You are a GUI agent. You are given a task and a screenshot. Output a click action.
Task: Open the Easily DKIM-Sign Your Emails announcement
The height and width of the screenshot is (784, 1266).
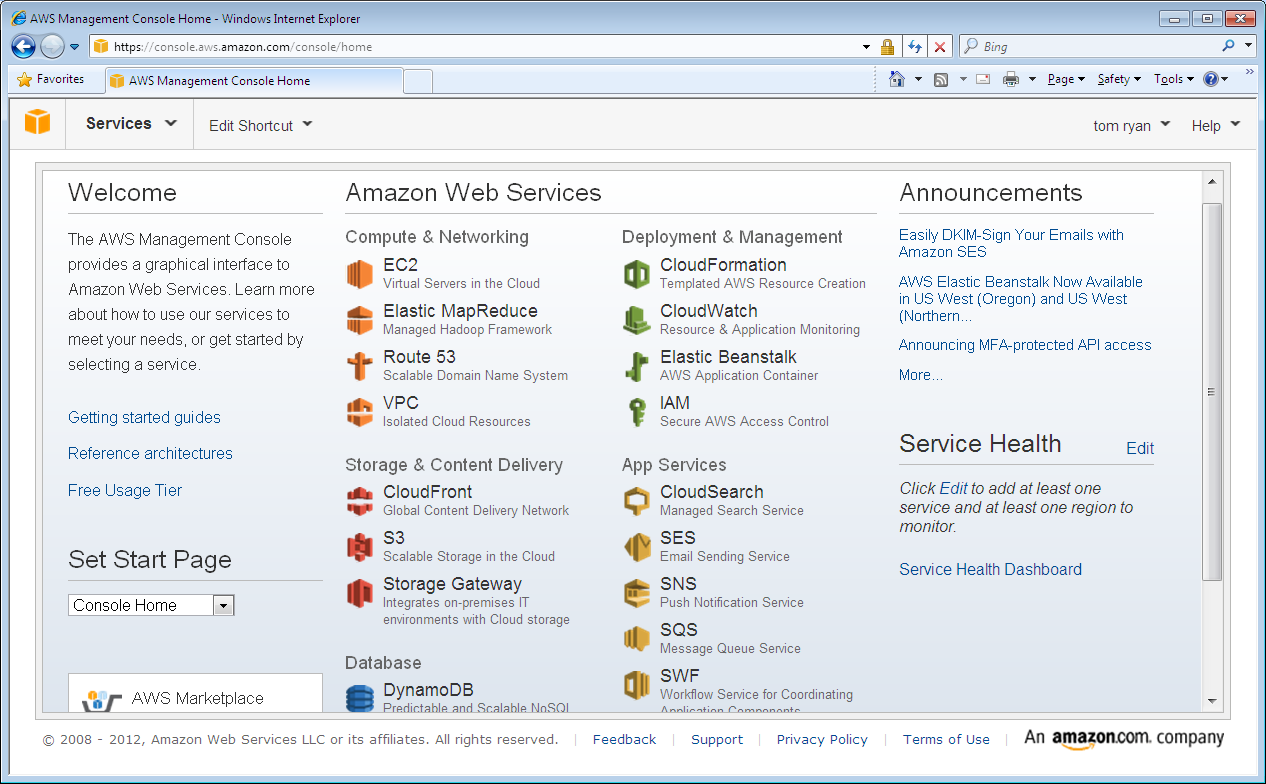[1011, 243]
